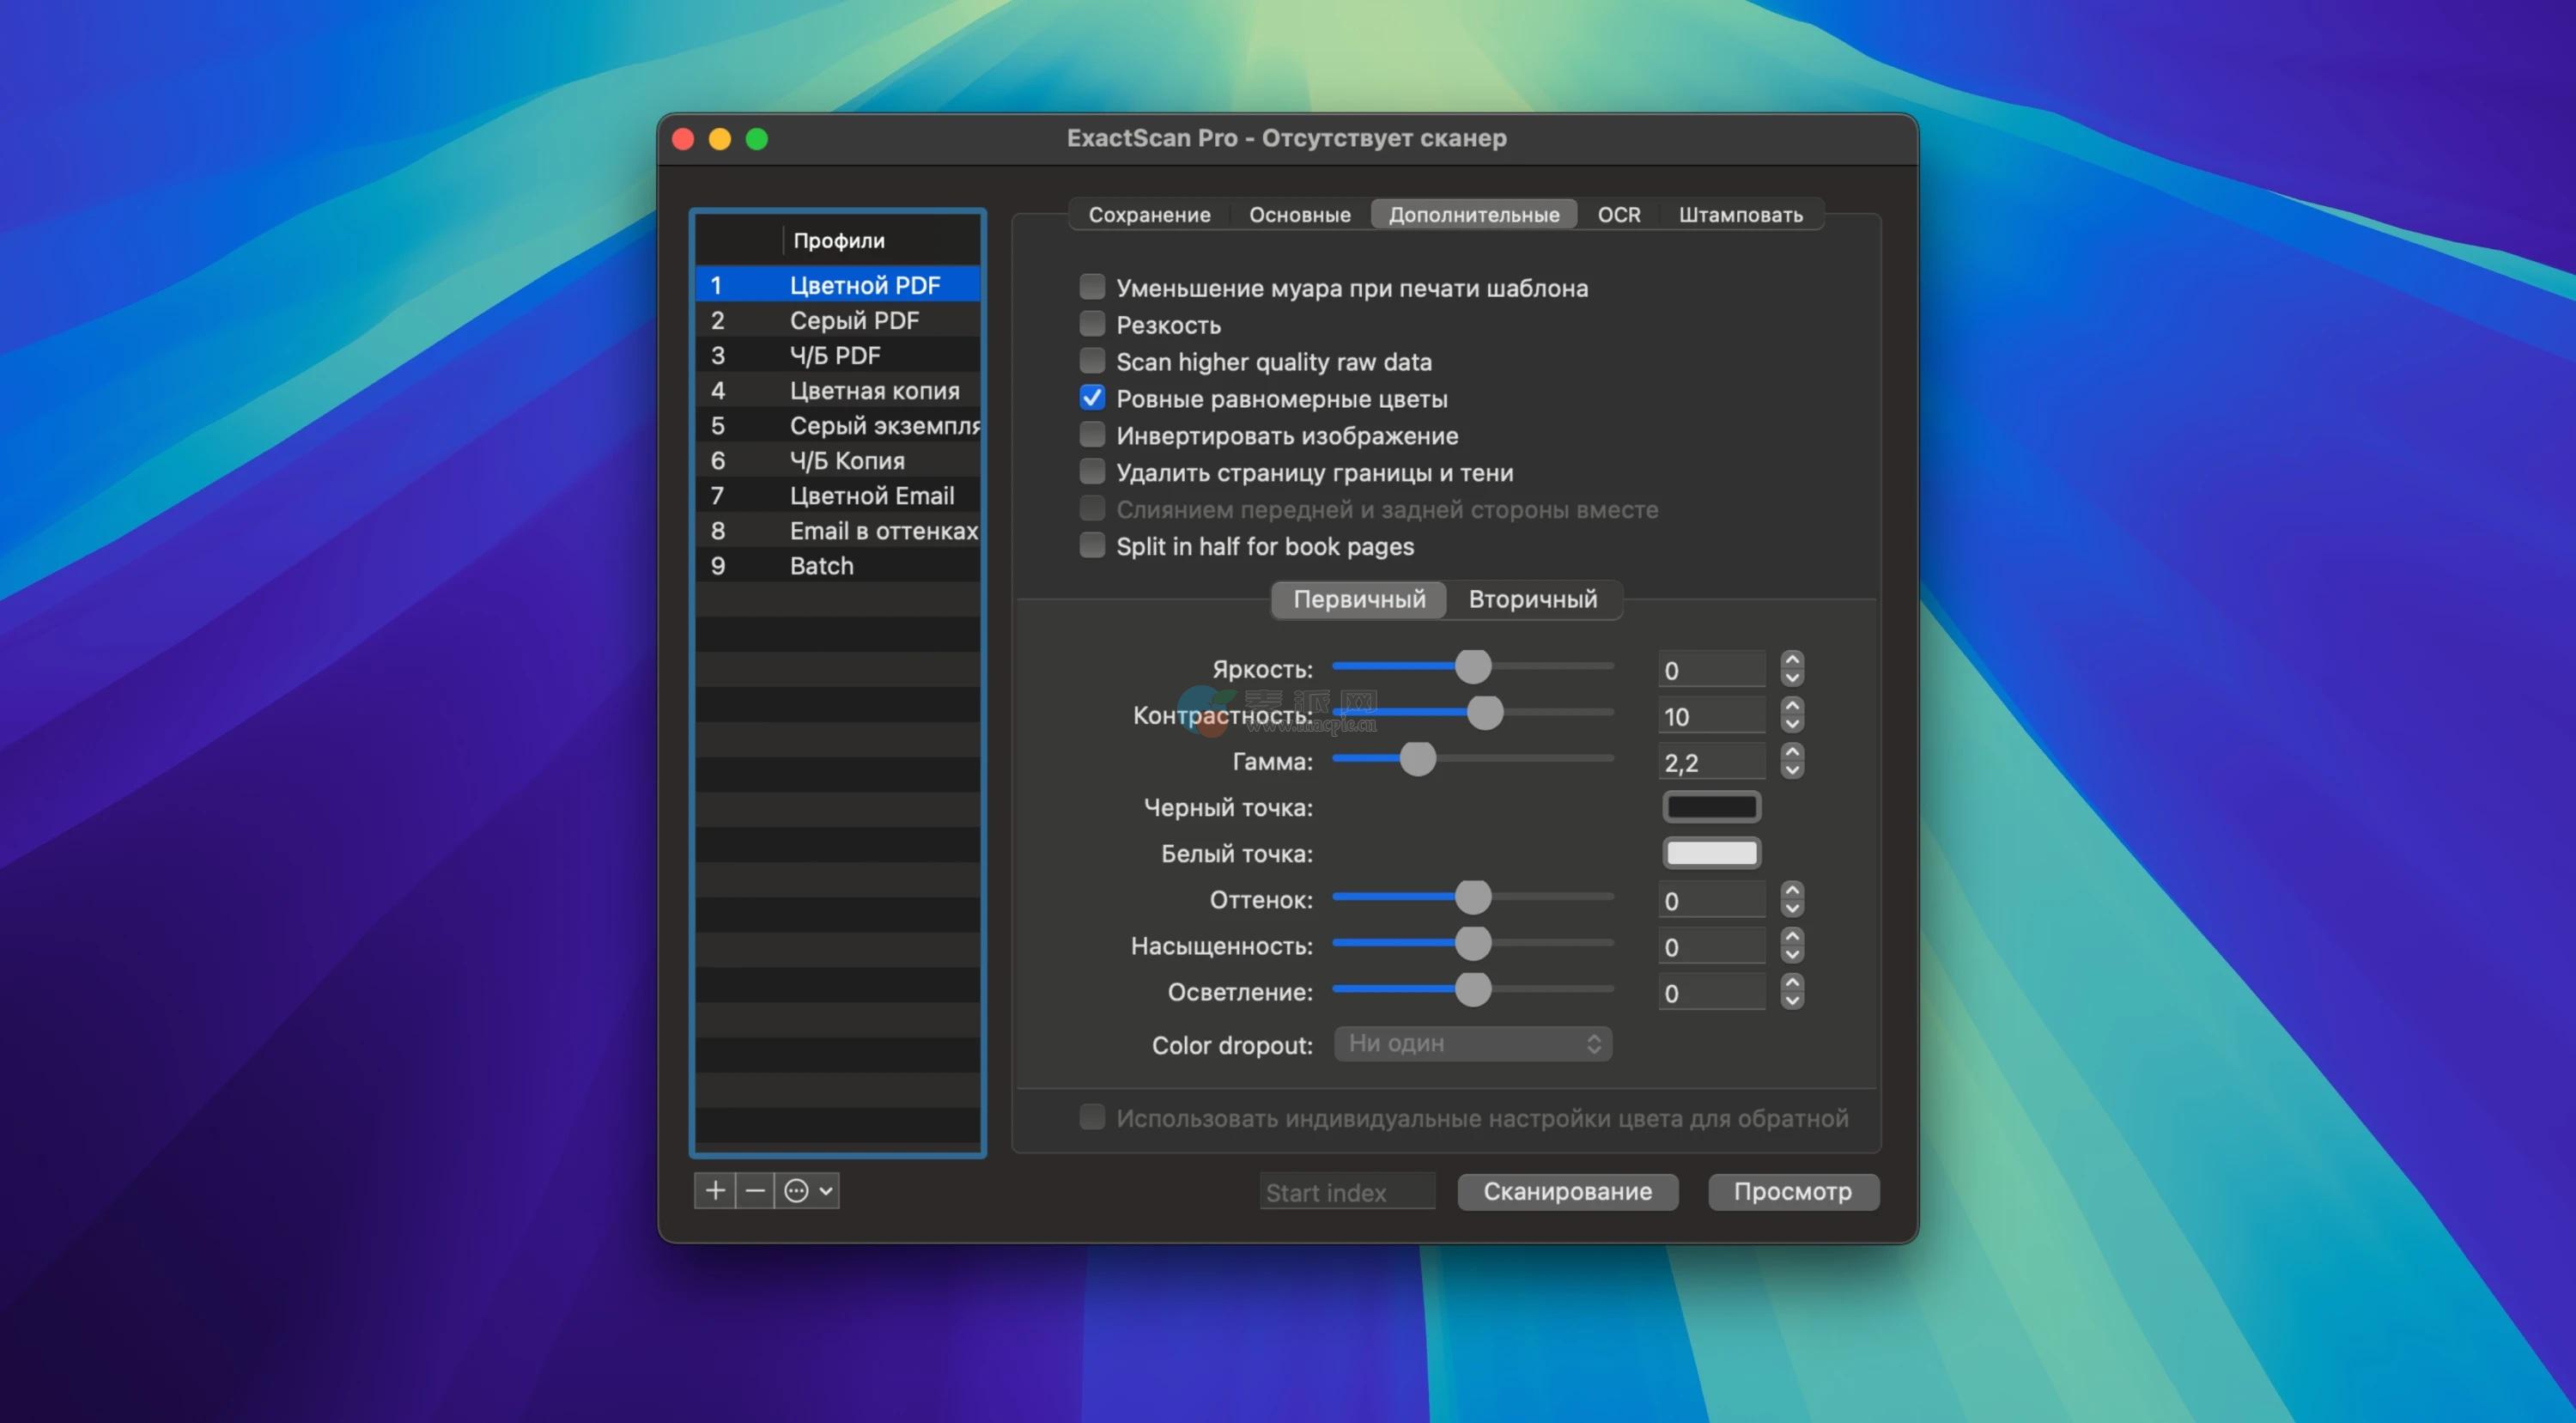Viewport: 2576px width, 1423px height.
Task: Decrease the Контрастность value with the down arrow
Action: tap(1792, 723)
